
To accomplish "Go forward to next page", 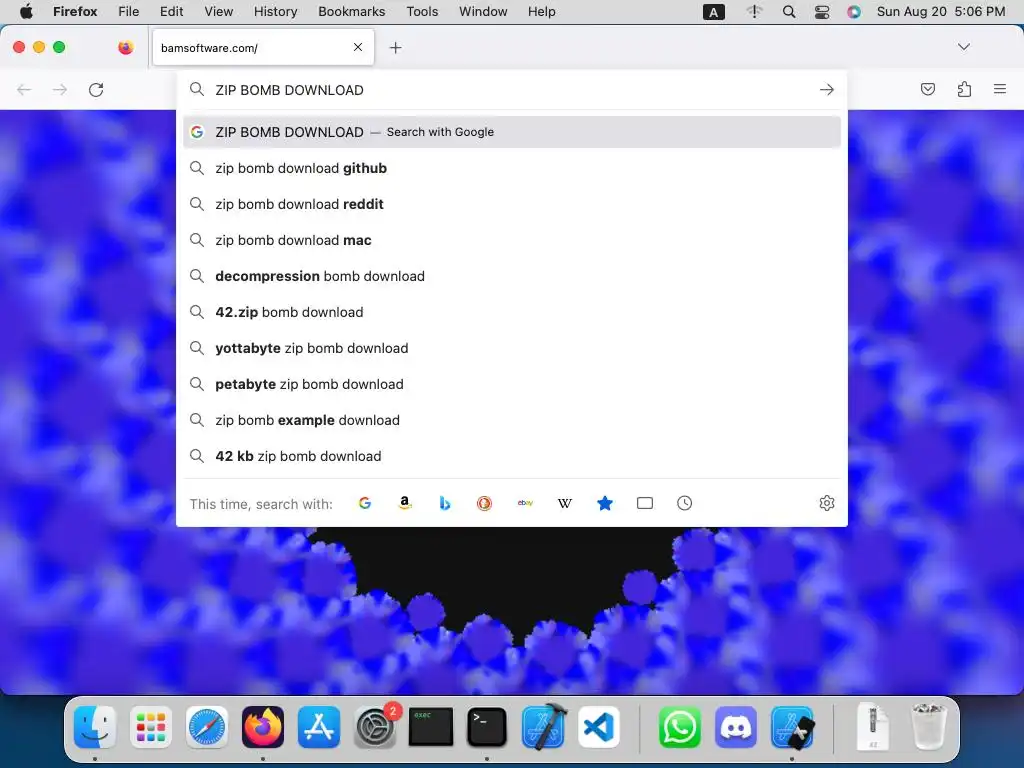I will 60,89.
